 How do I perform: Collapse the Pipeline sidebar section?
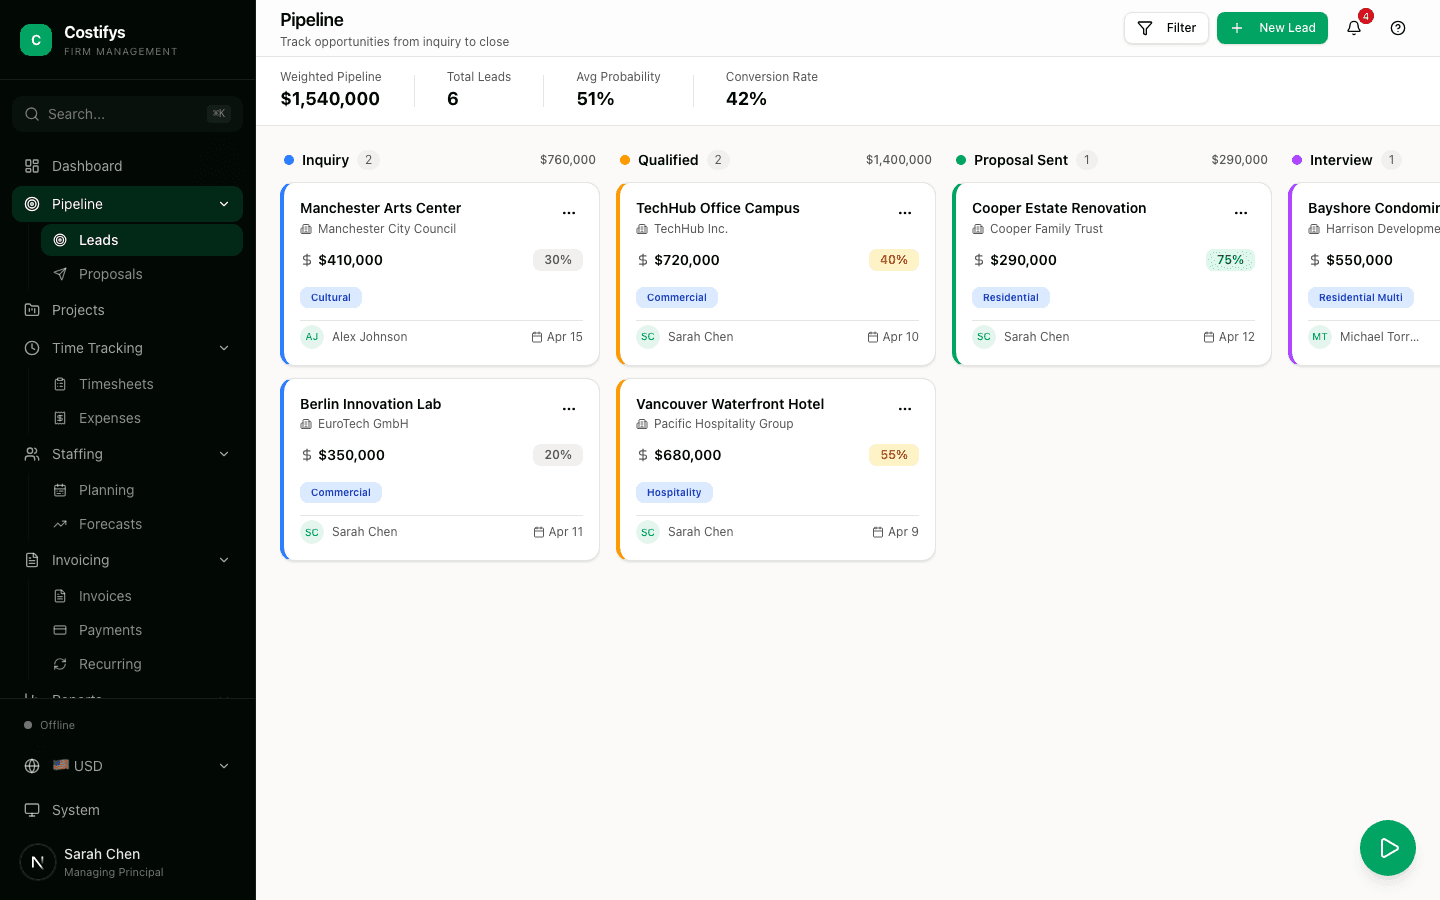(224, 203)
